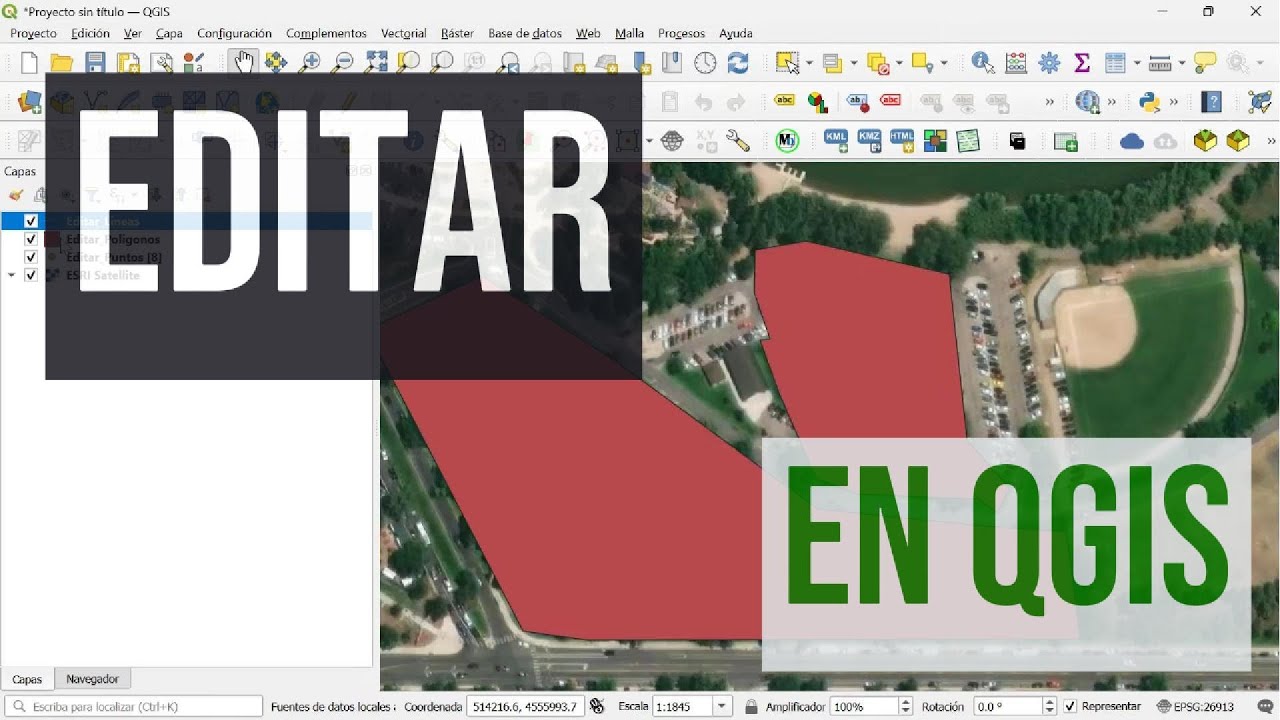
Task: Click the yellow abc Layer Labeling icon
Action: coord(785,101)
